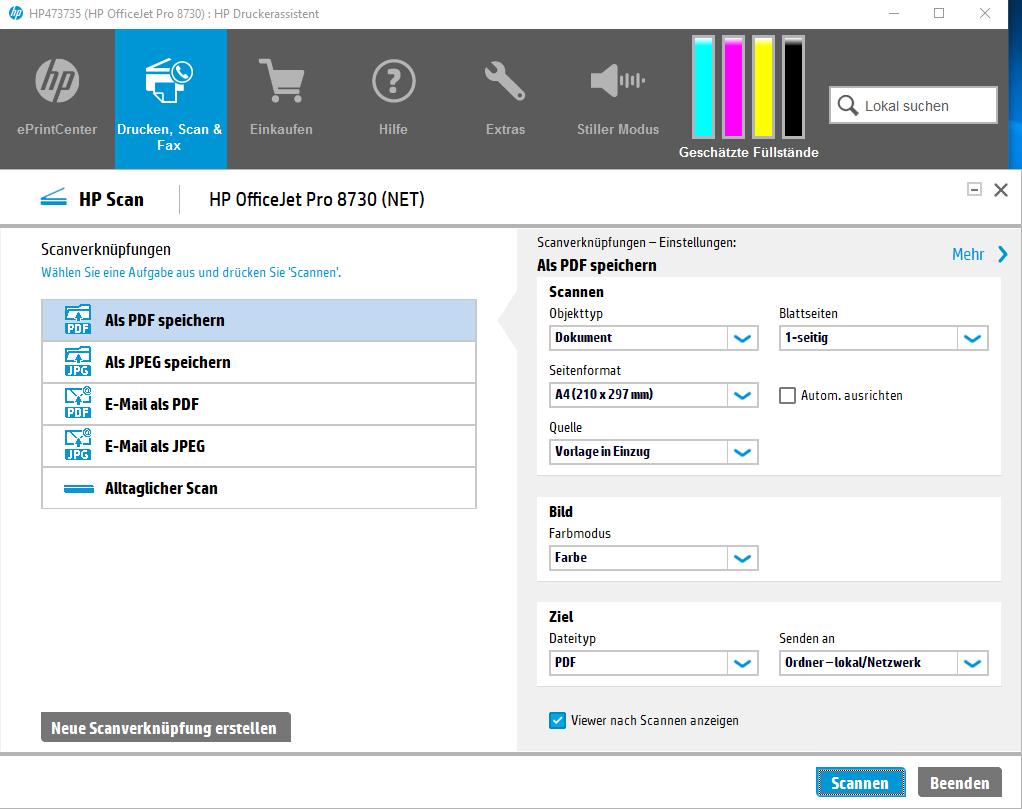Toggle the Stiller Modus speaker icon

point(617,81)
